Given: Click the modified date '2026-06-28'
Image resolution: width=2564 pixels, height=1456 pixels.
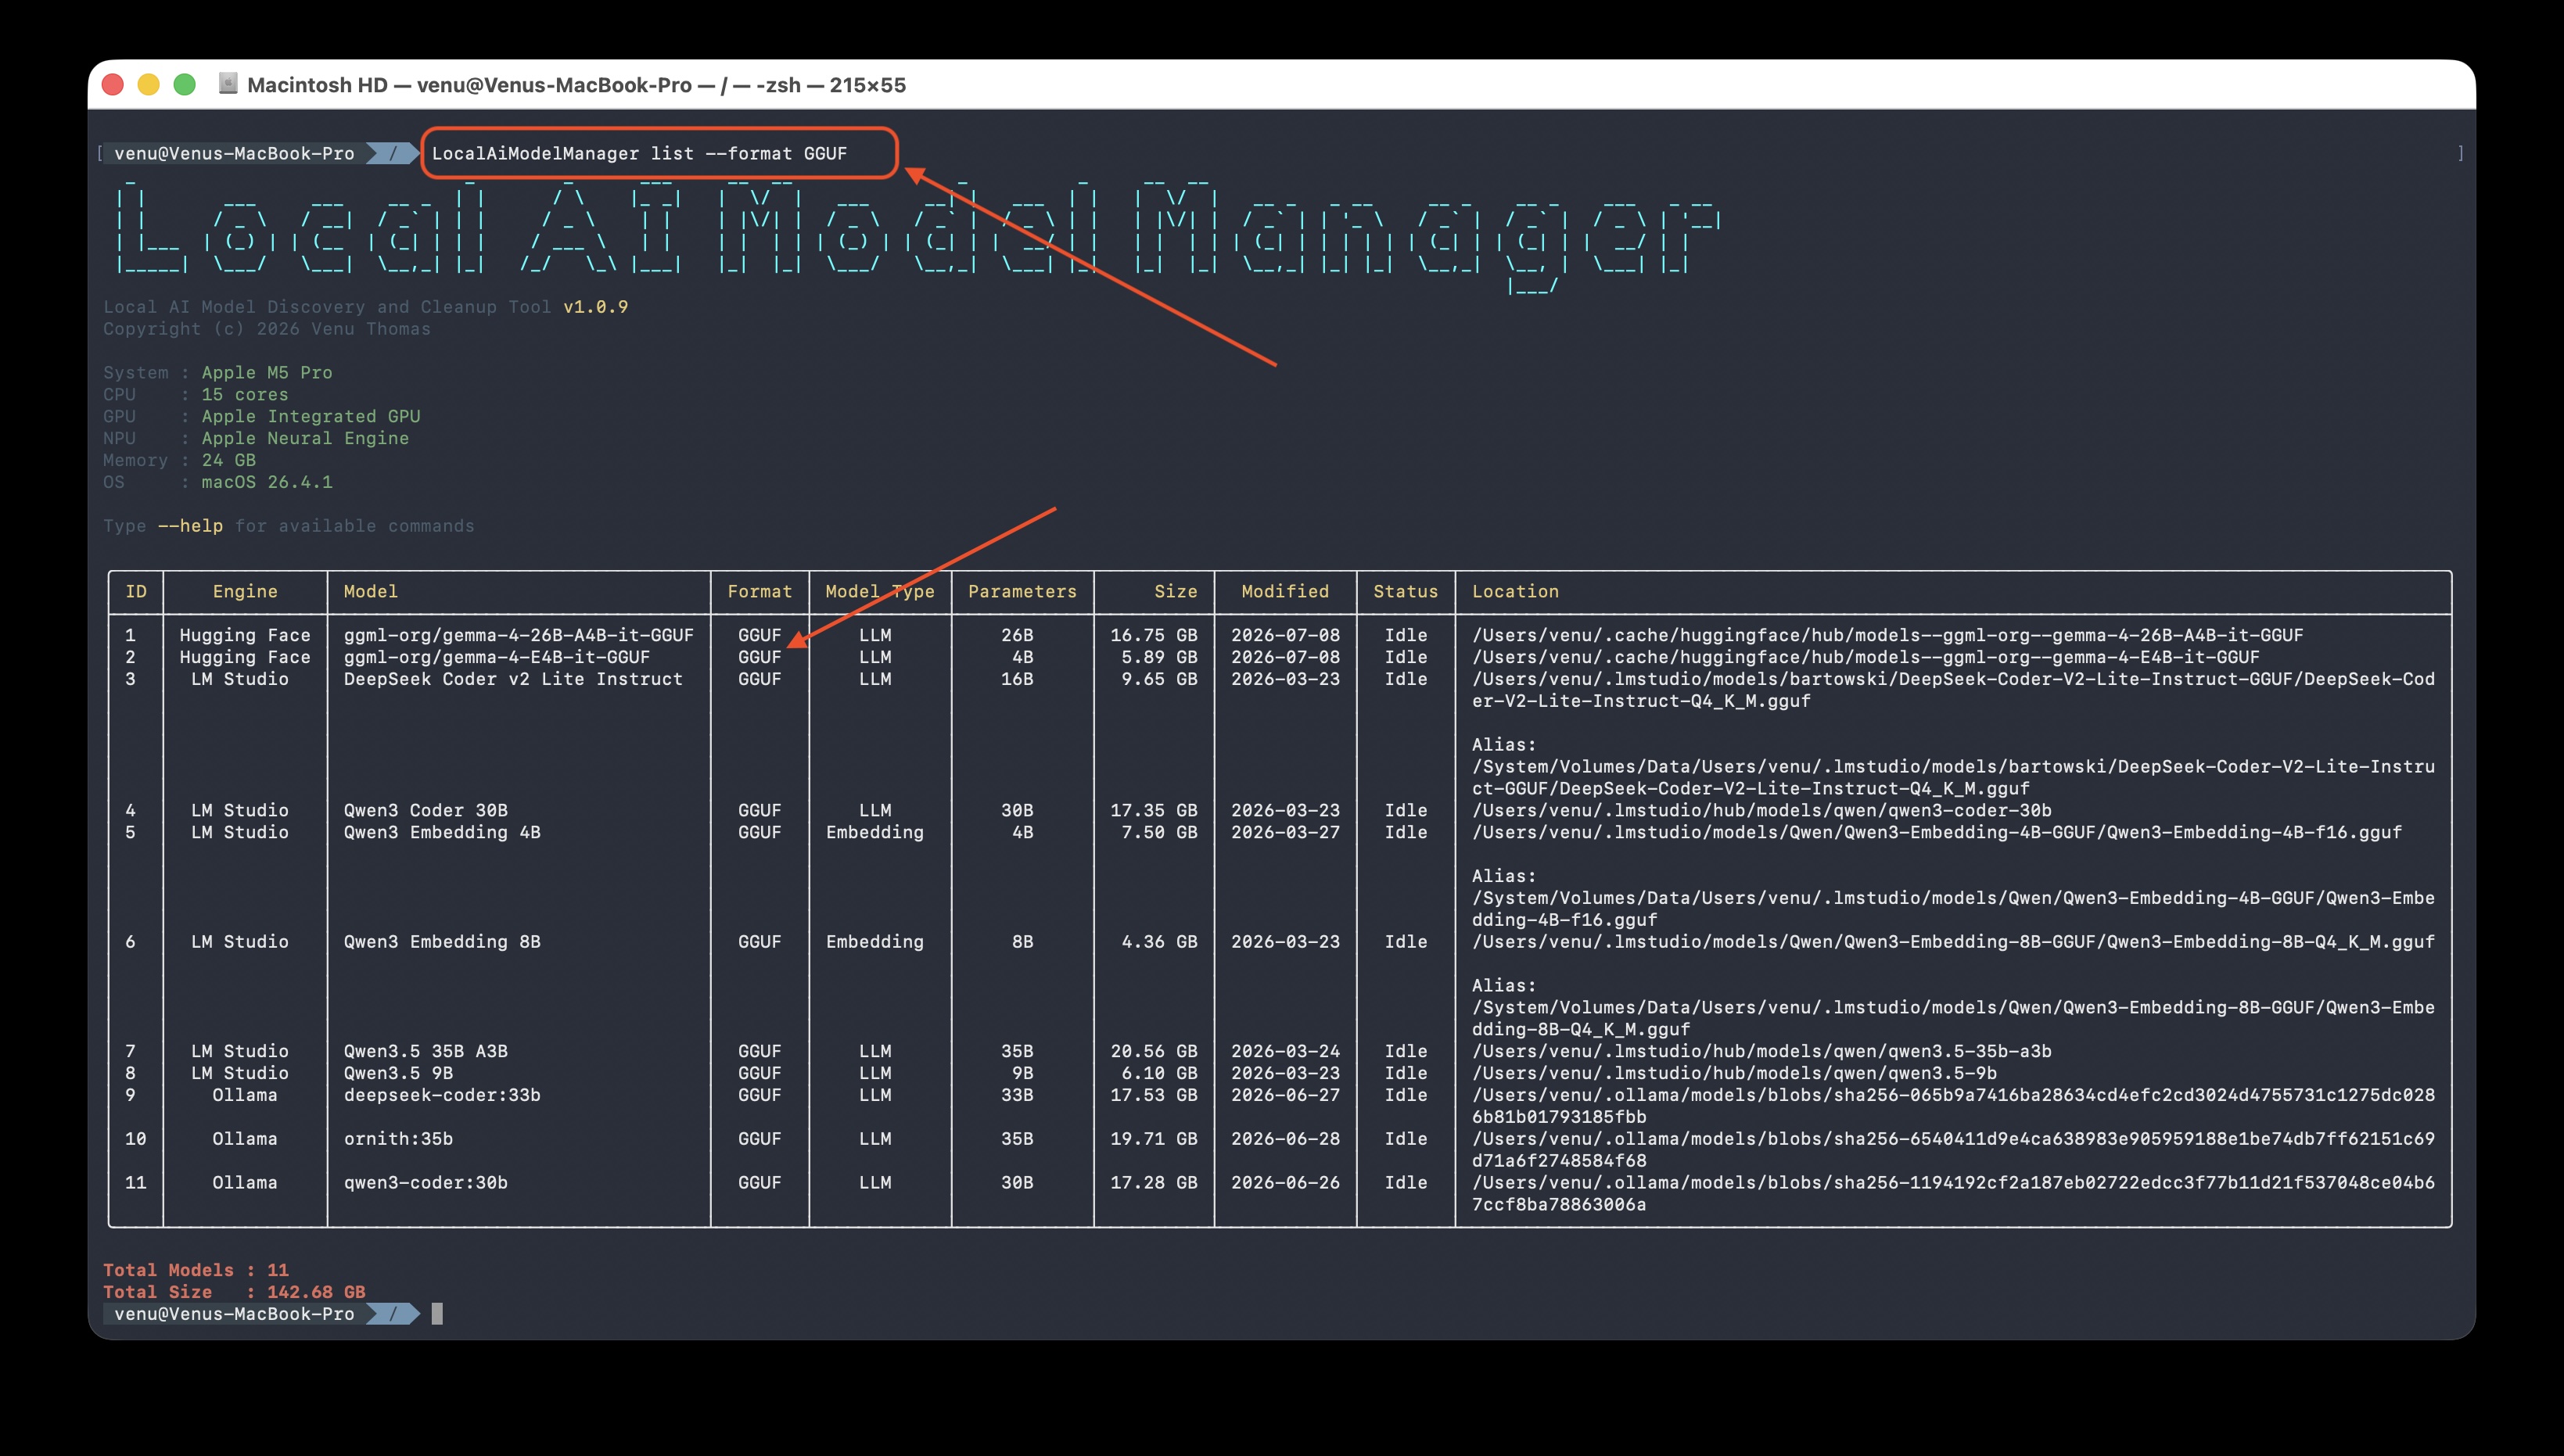Looking at the screenshot, I should (x=1285, y=1139).
